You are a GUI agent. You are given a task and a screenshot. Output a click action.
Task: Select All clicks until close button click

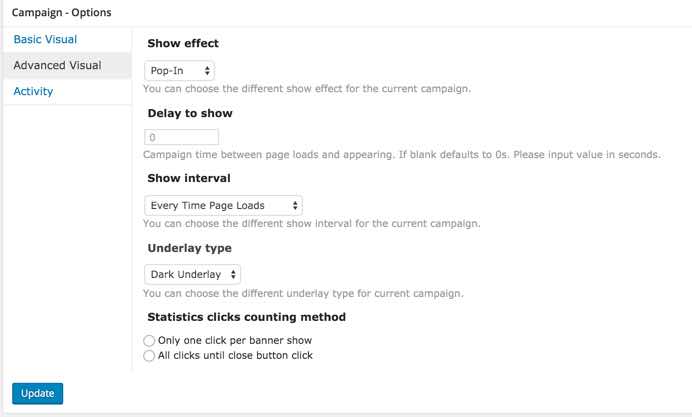tap(149, 356)
